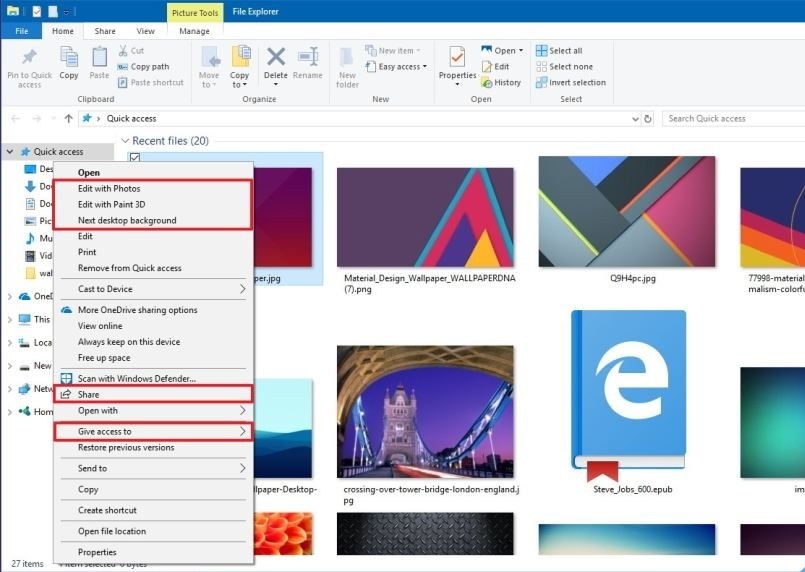Select the Q9H4pc.jpg thumbnail
This screenshot has width=805, height=572.
[627, 212]
